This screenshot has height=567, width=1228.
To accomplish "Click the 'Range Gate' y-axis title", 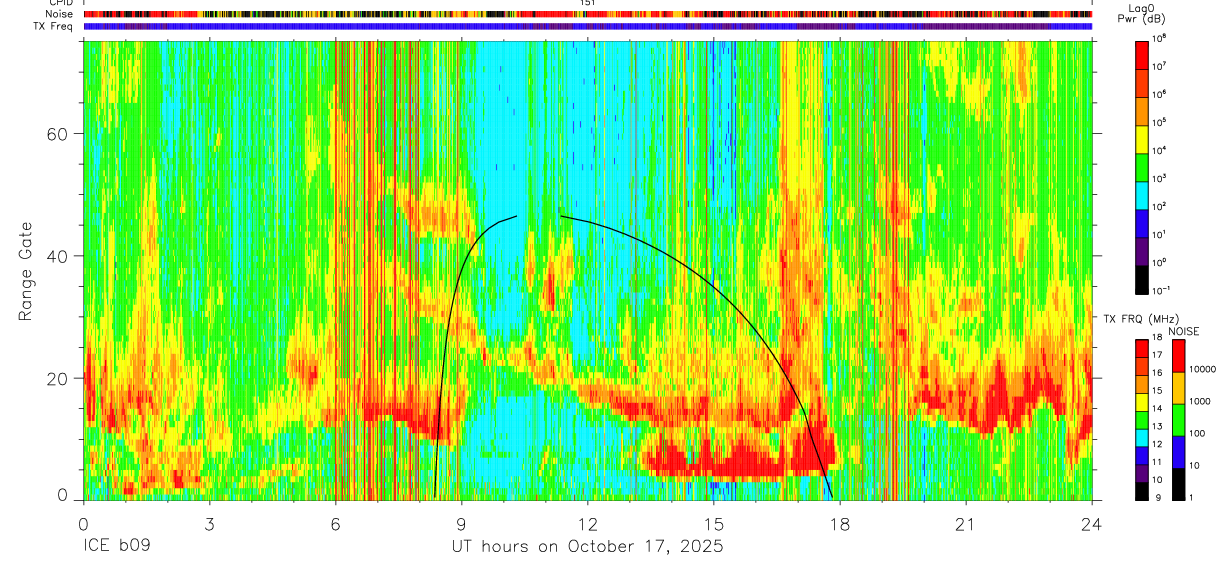I will coord(24,270).
